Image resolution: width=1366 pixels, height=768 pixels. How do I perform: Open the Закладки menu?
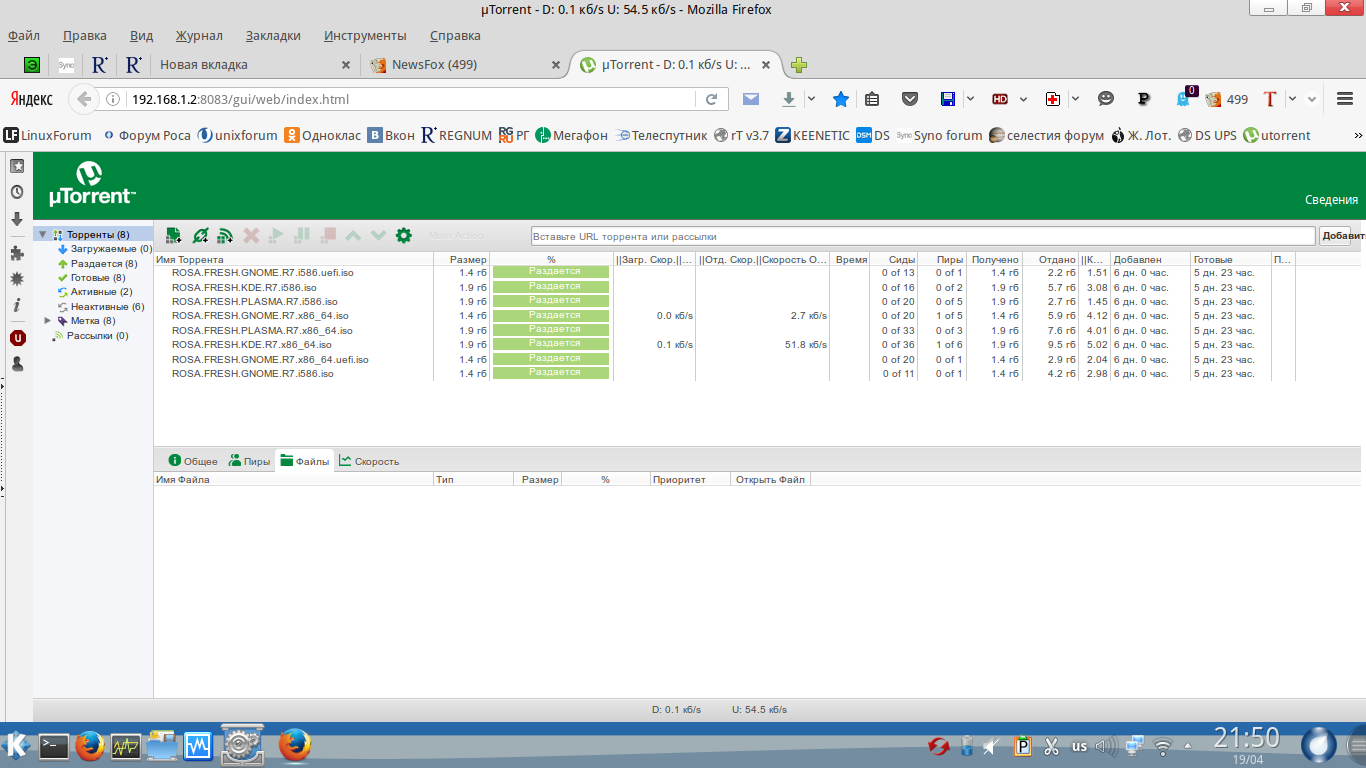click(273, 36)
